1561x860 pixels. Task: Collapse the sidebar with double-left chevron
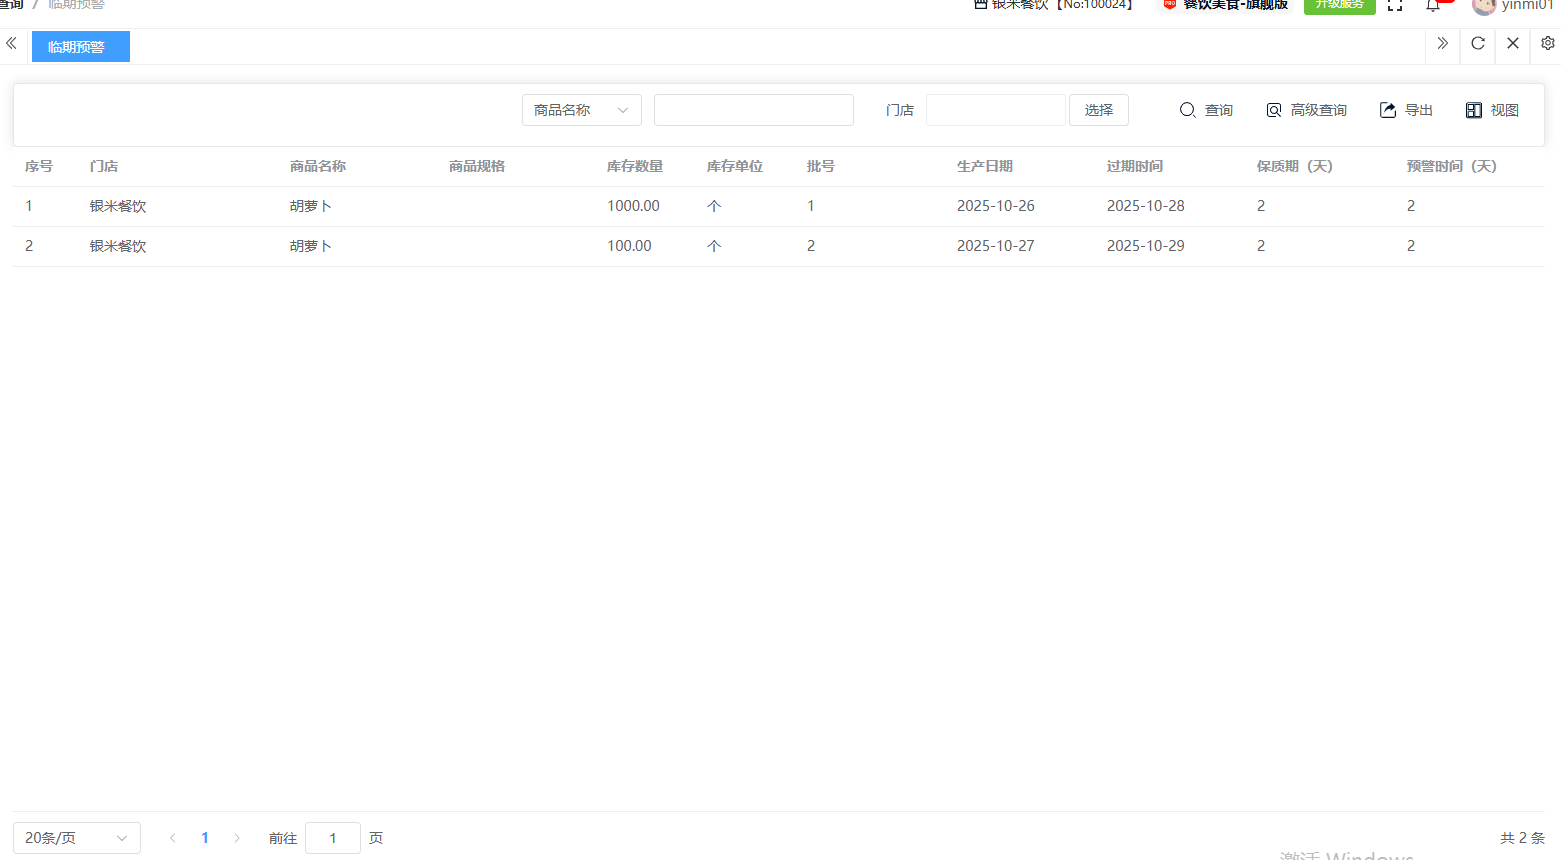11,44
